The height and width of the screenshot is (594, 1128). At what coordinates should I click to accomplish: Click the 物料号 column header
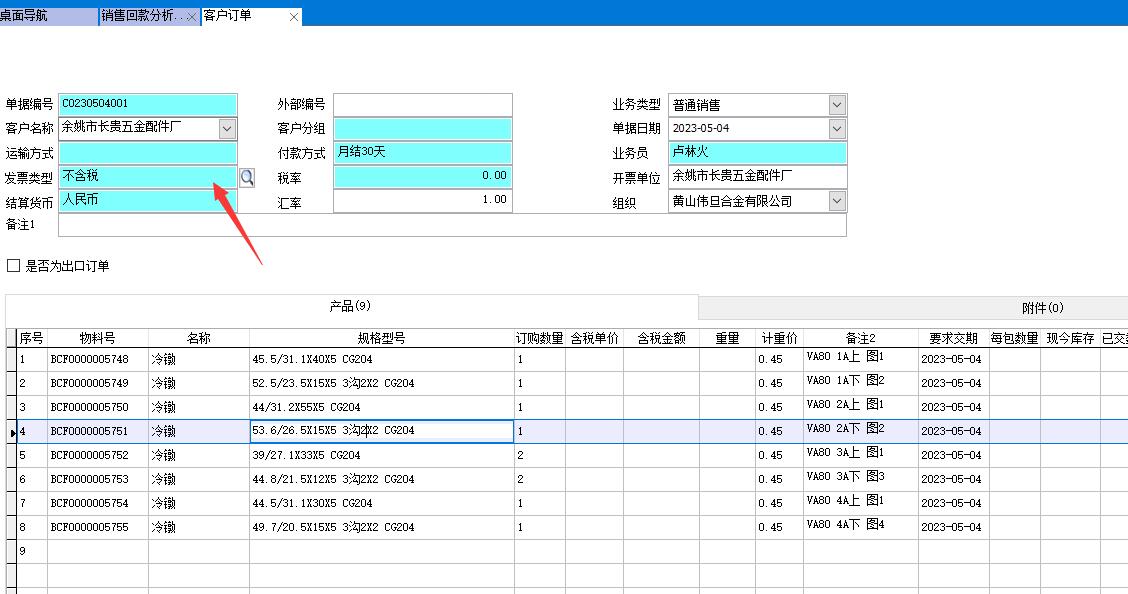click(97, 339)
